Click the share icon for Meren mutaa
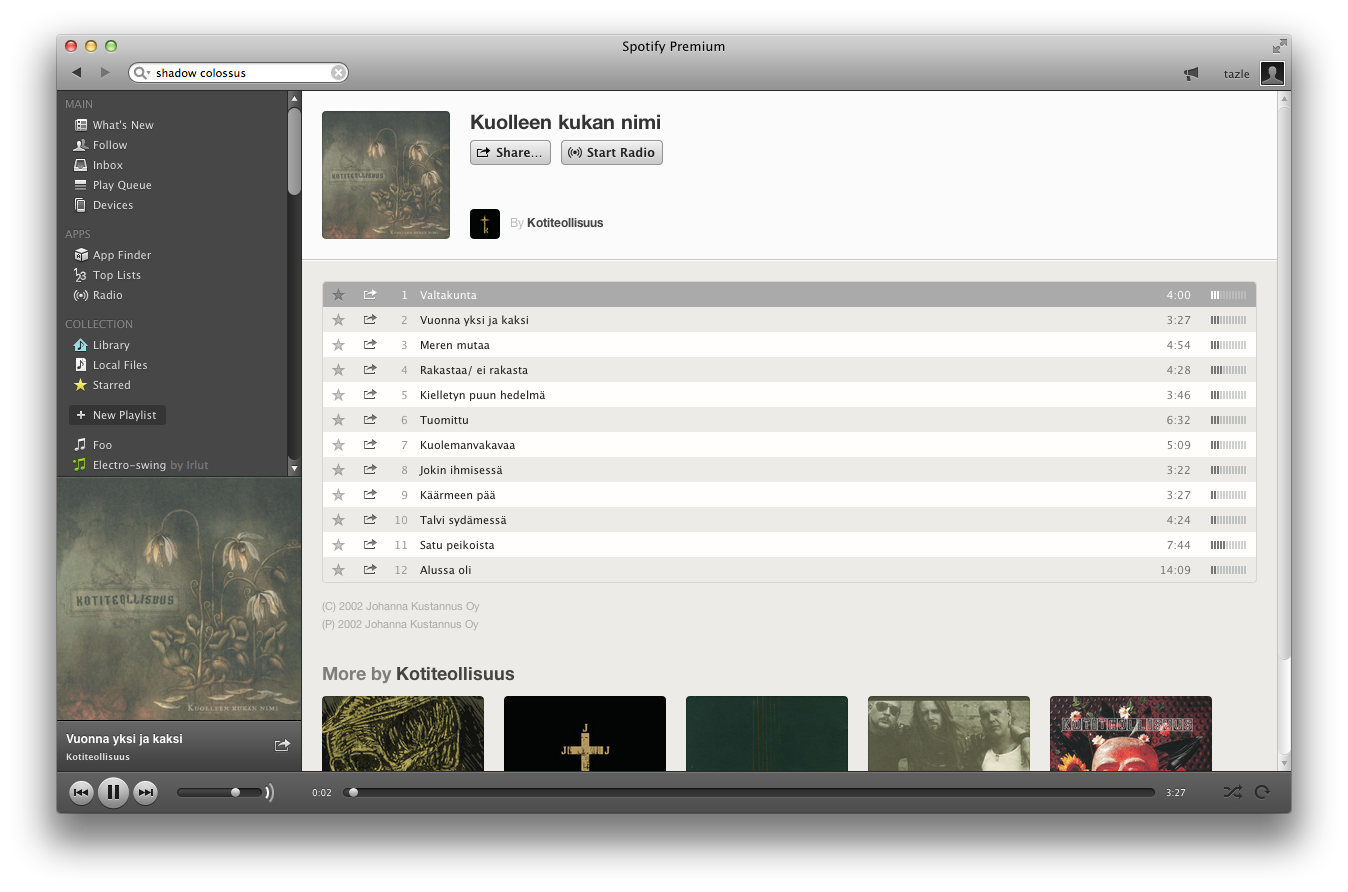1348x892 pixels. [370, 345]
